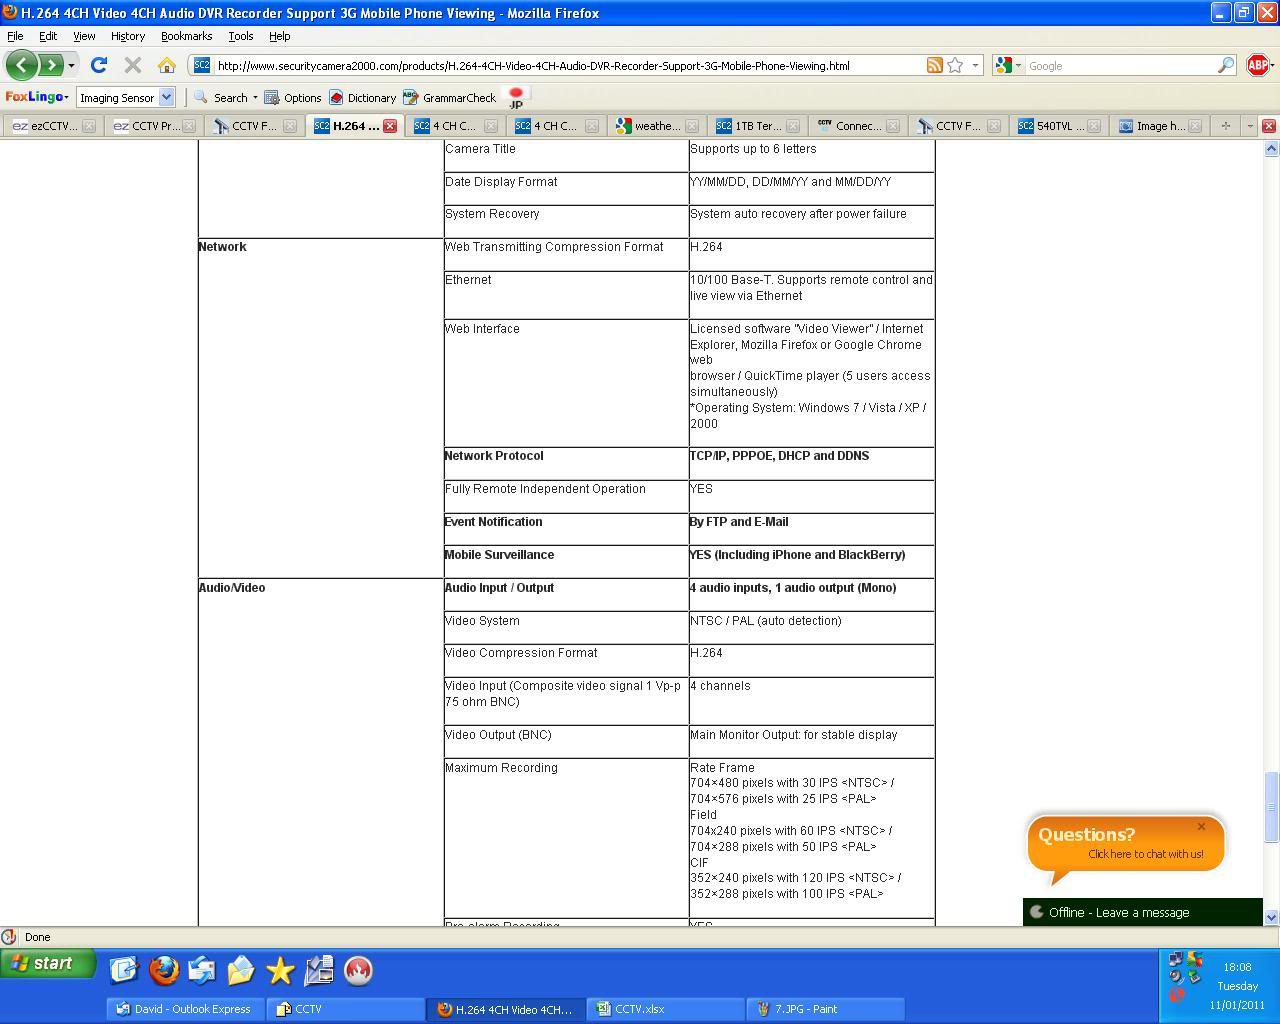The image size is (1280, 1024).
Task: Open the Windows Start menu
Action: tap(48, 964)
